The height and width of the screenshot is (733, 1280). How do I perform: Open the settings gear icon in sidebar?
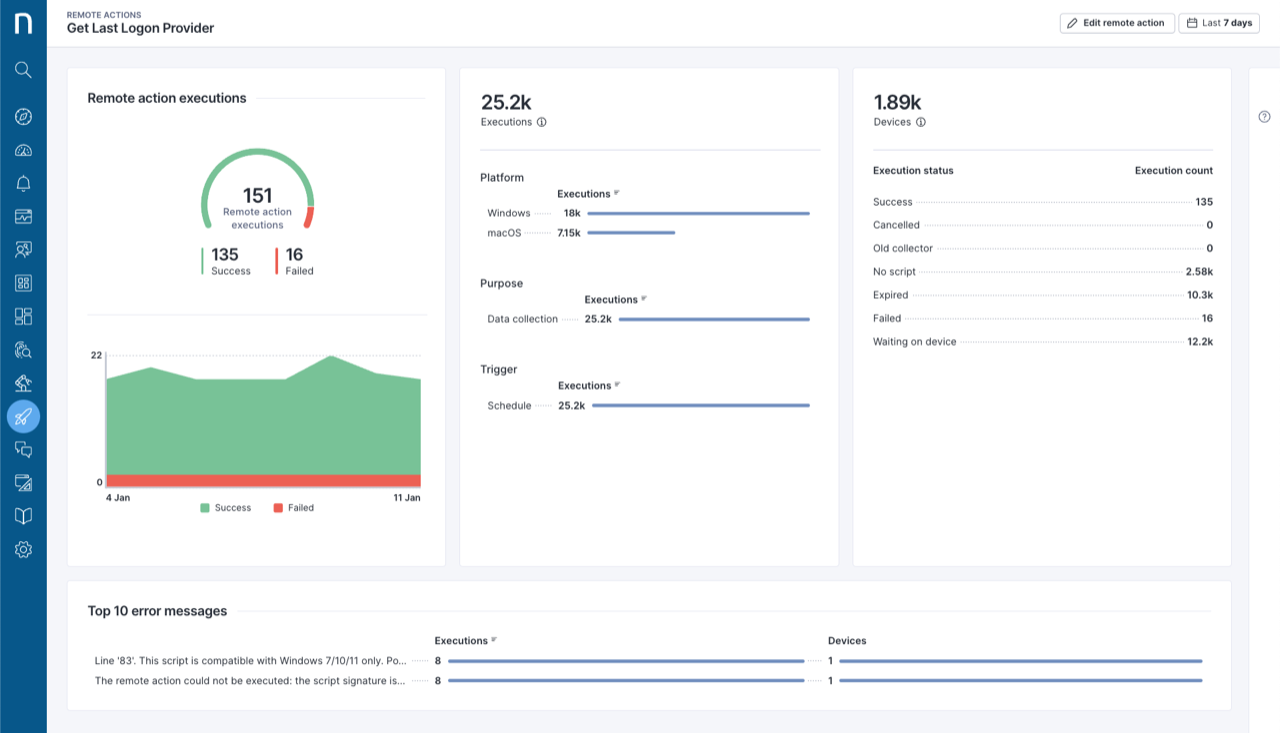(x=23, y=549)
